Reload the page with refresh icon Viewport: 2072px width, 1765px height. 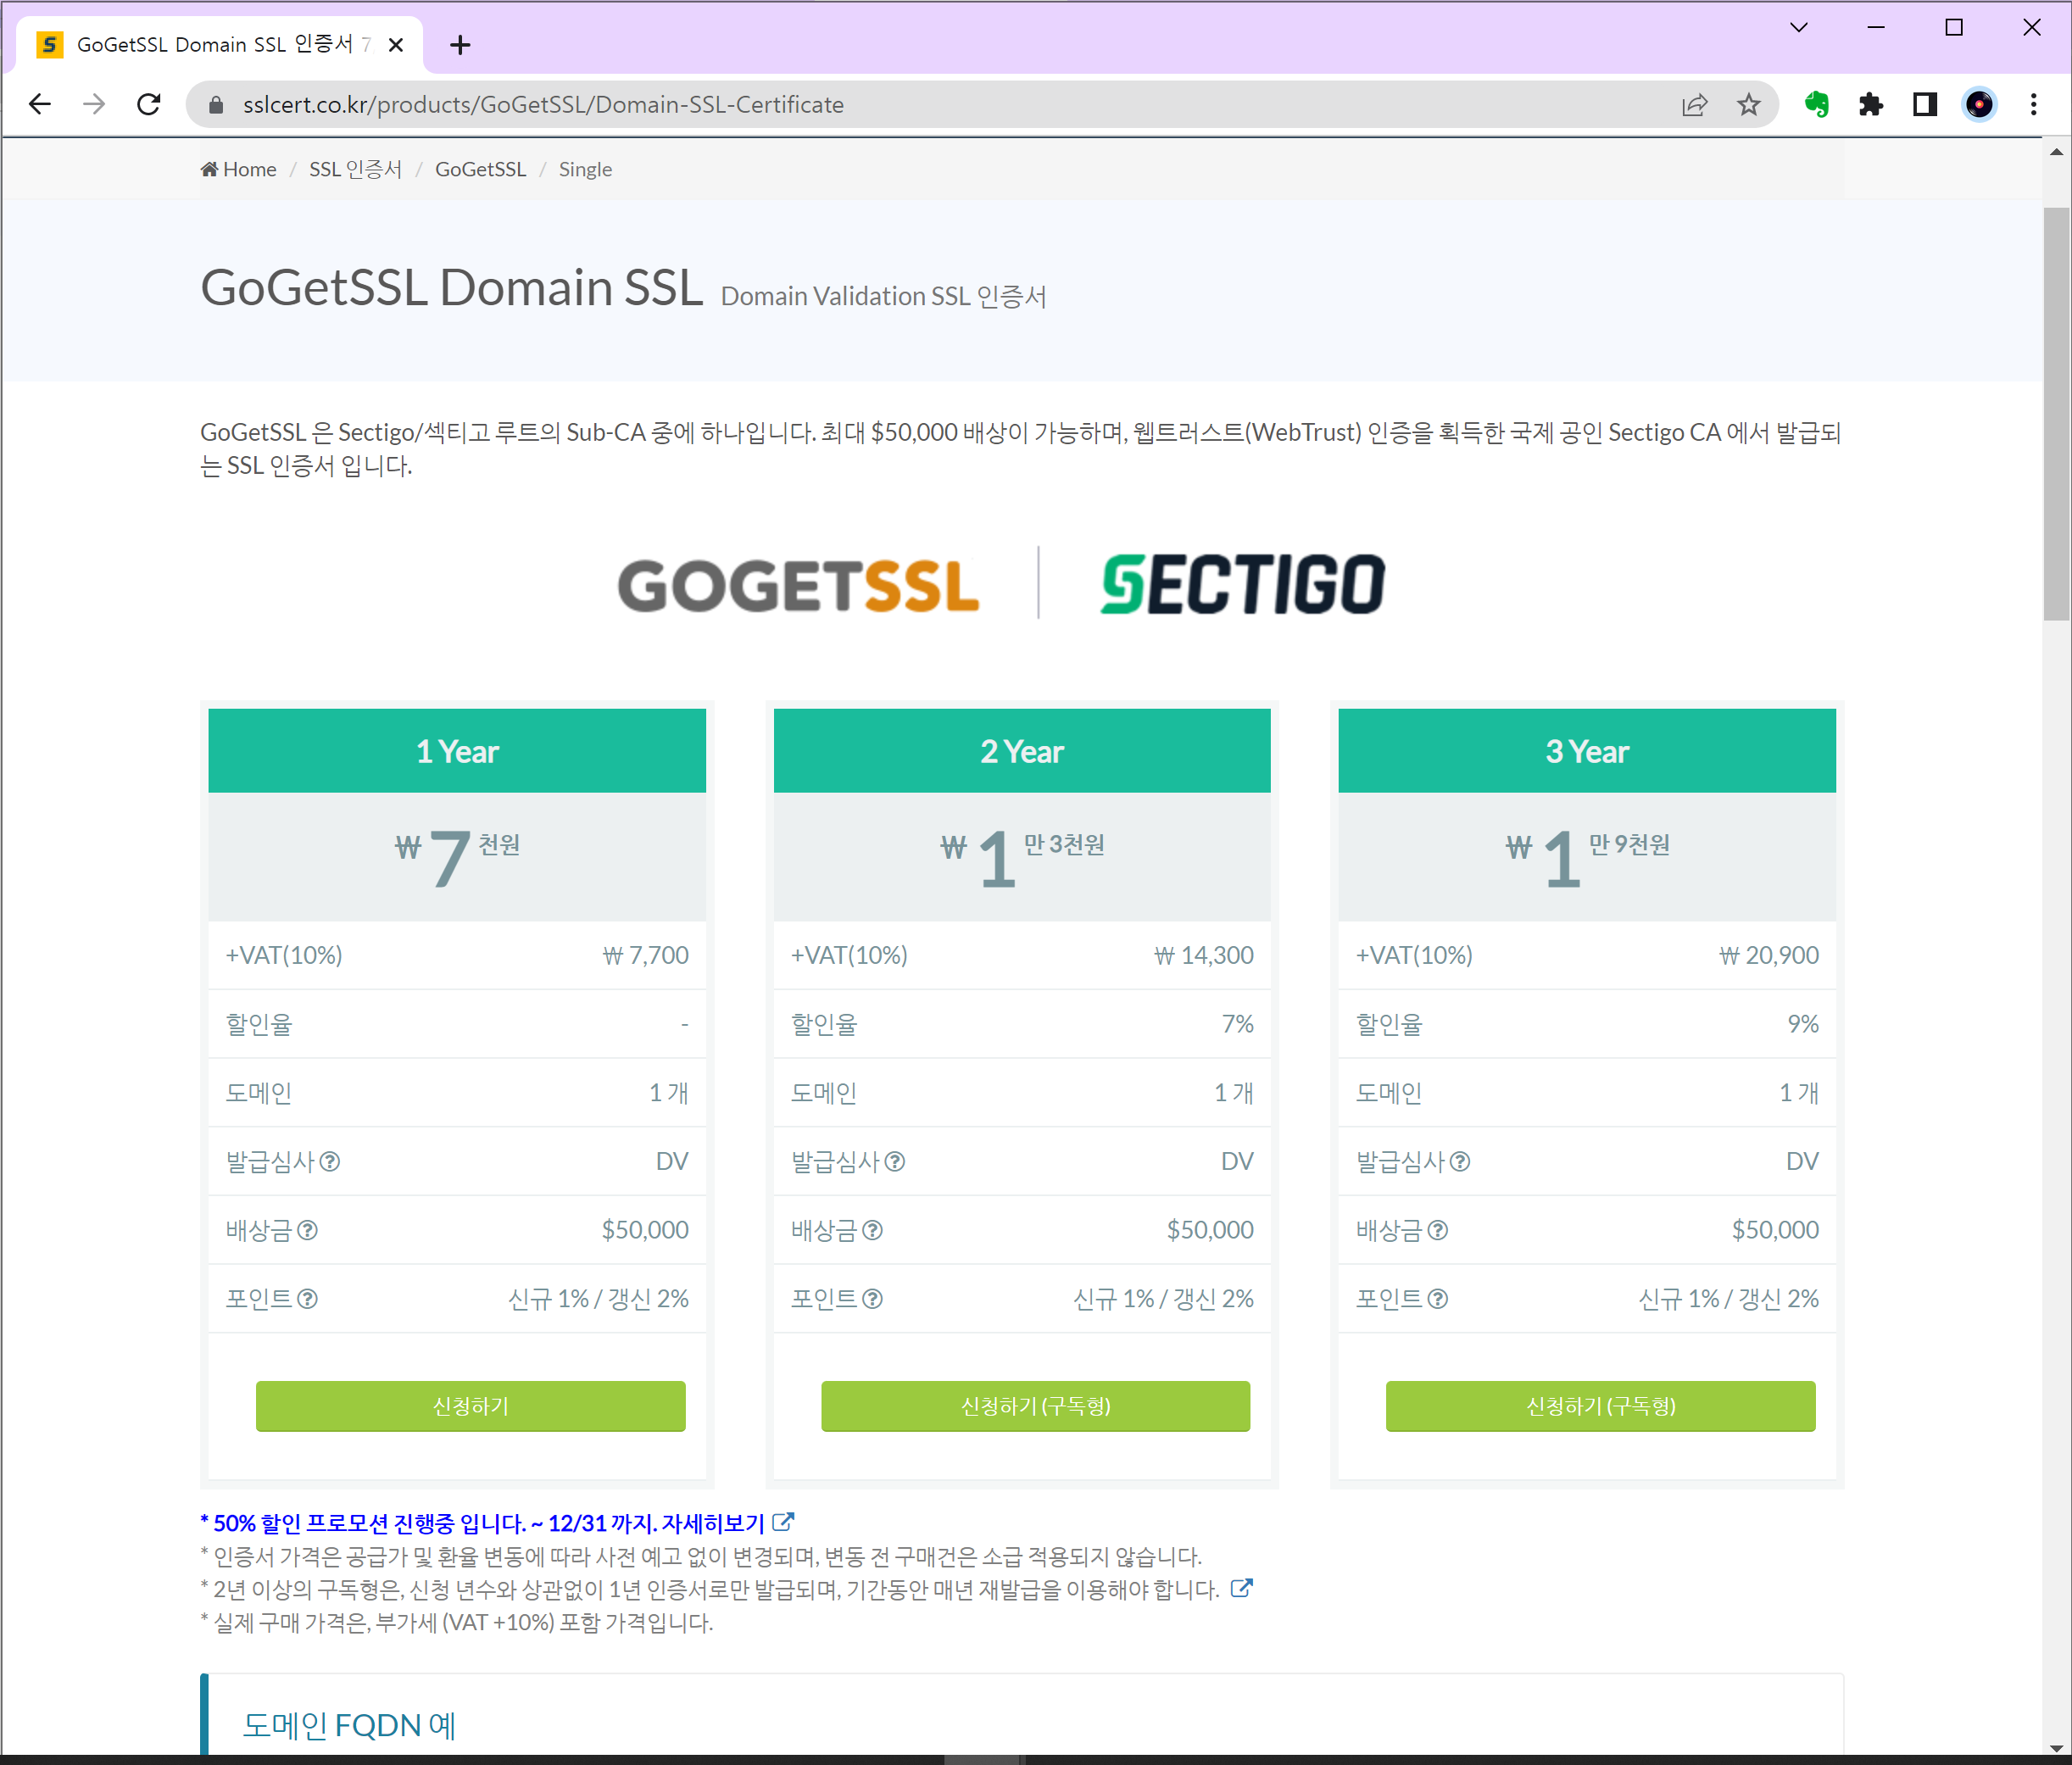pyautogui.click(x=149, y=104)
